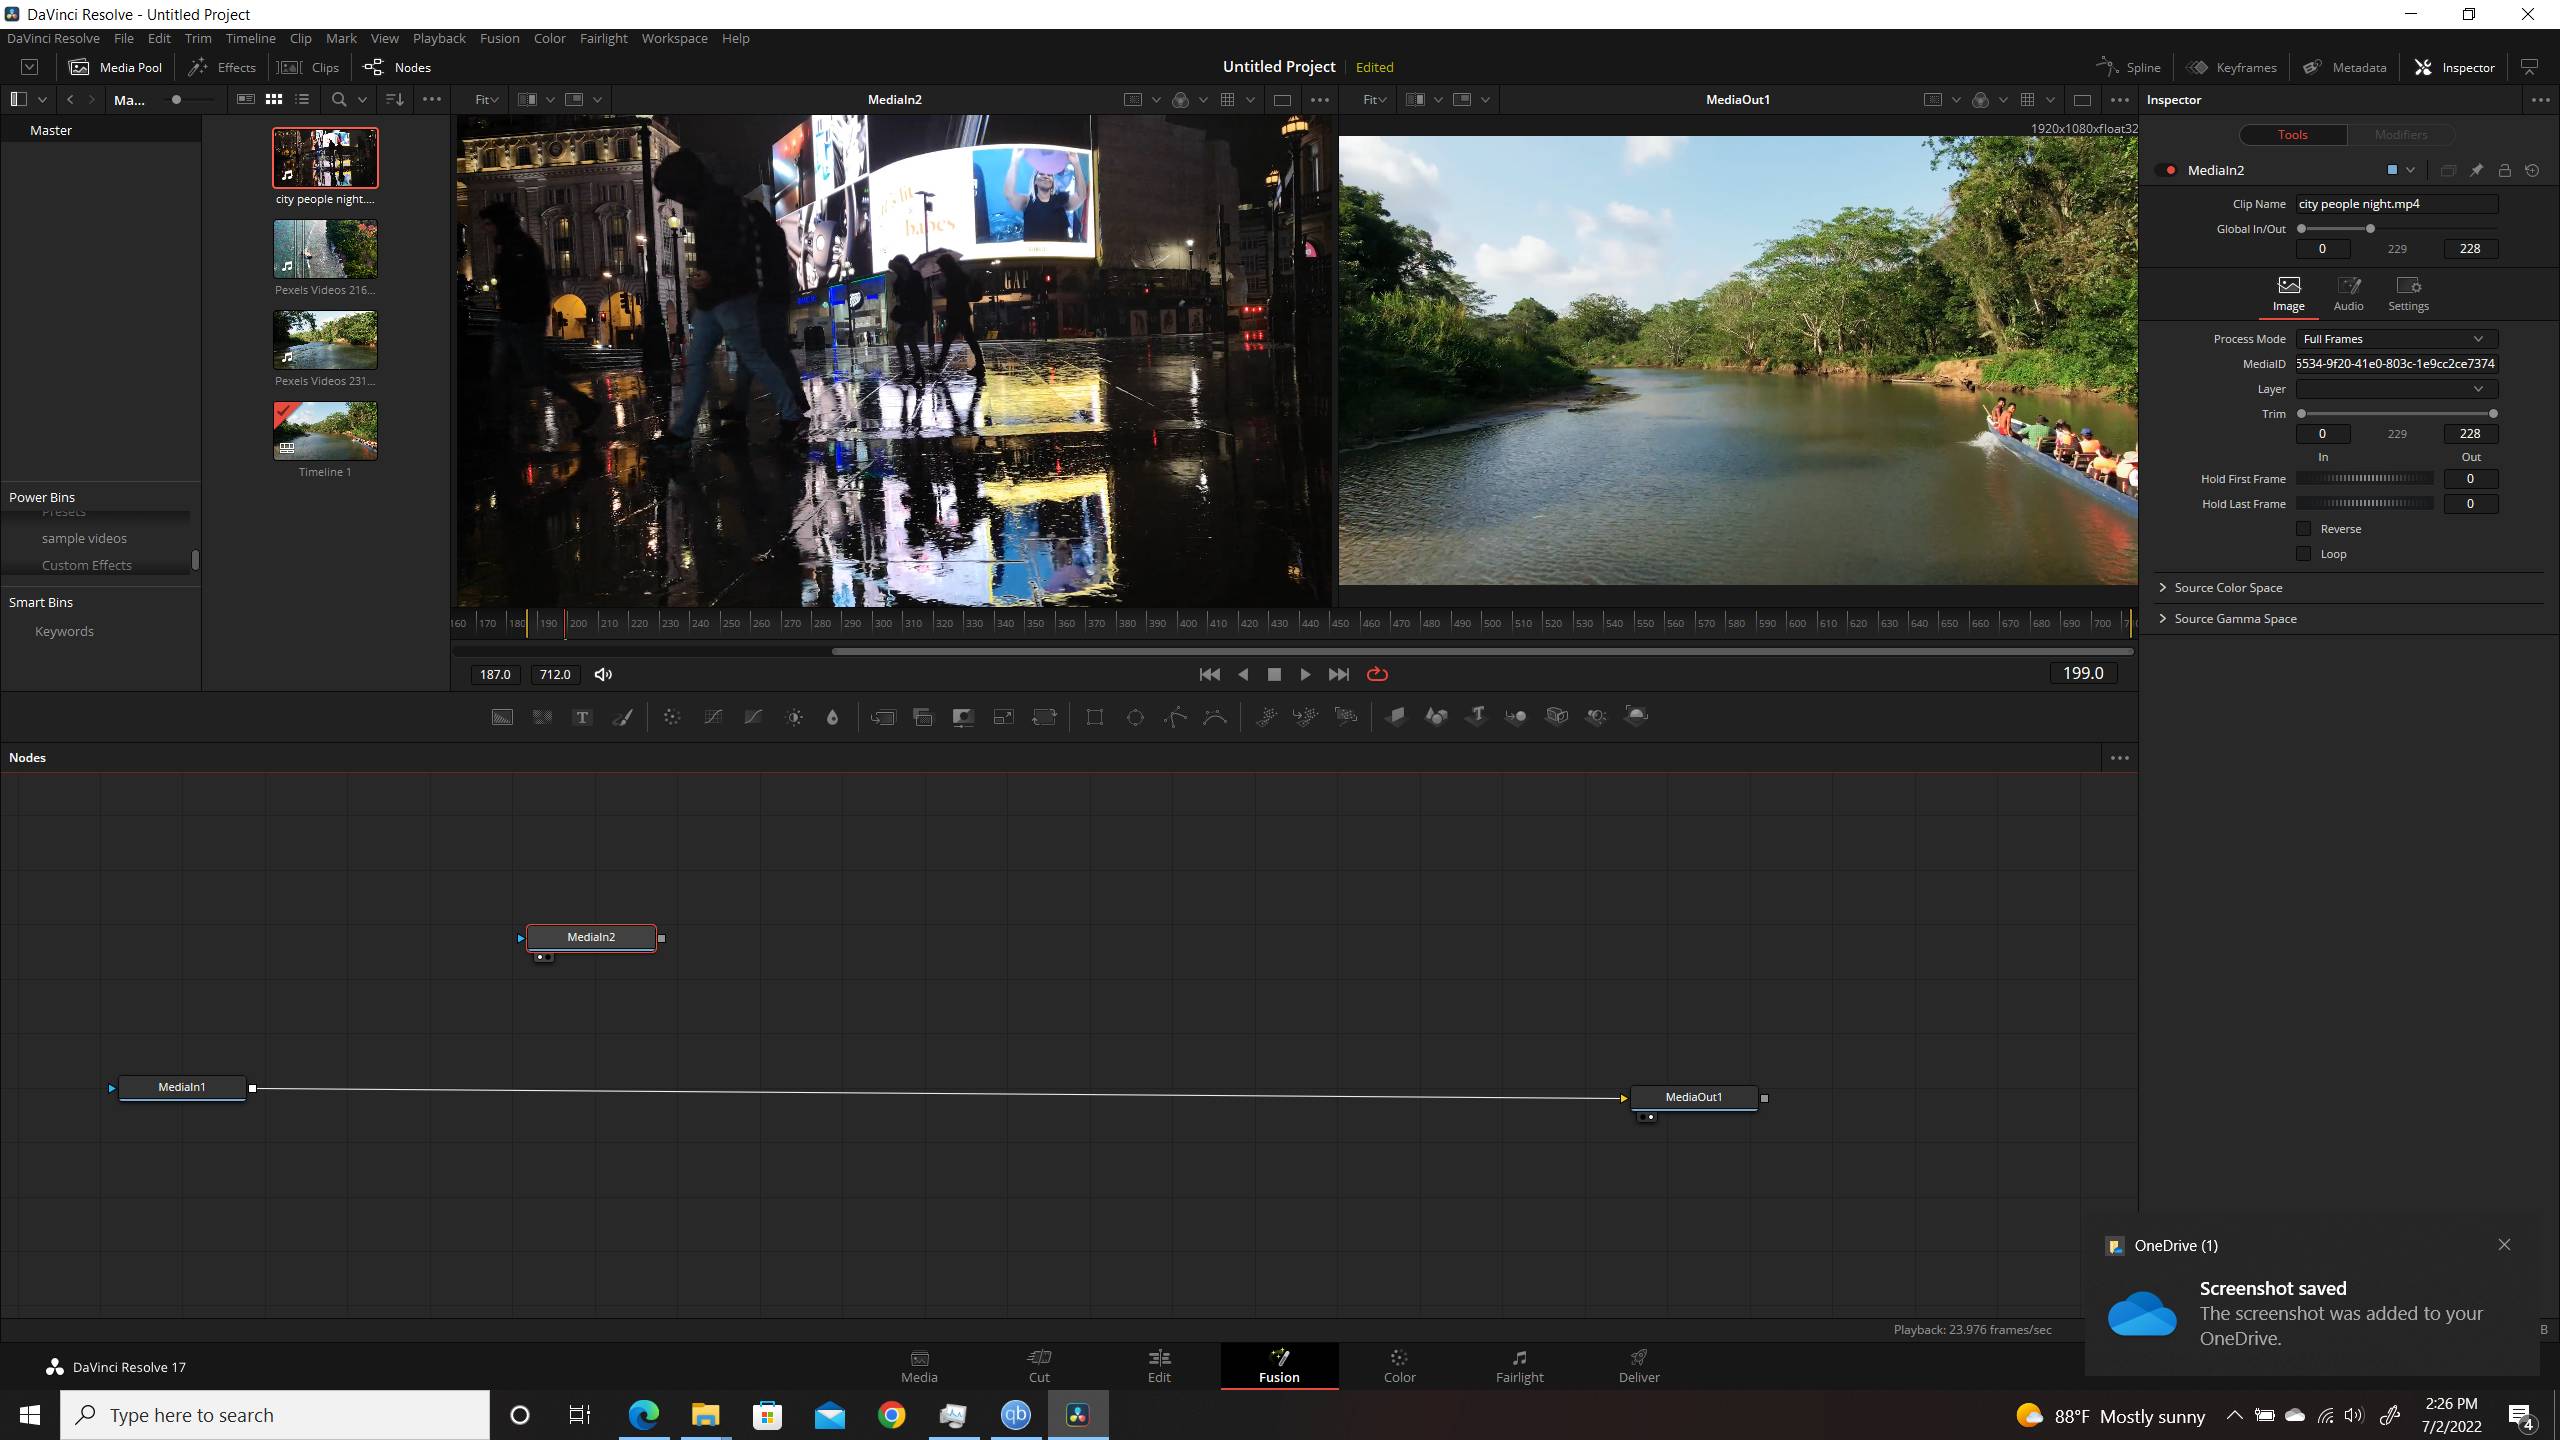2560x1440 pixels.
Task: Toggle single viewer mode in MediaOut1 viewer
Action: tap(2082, 99)
